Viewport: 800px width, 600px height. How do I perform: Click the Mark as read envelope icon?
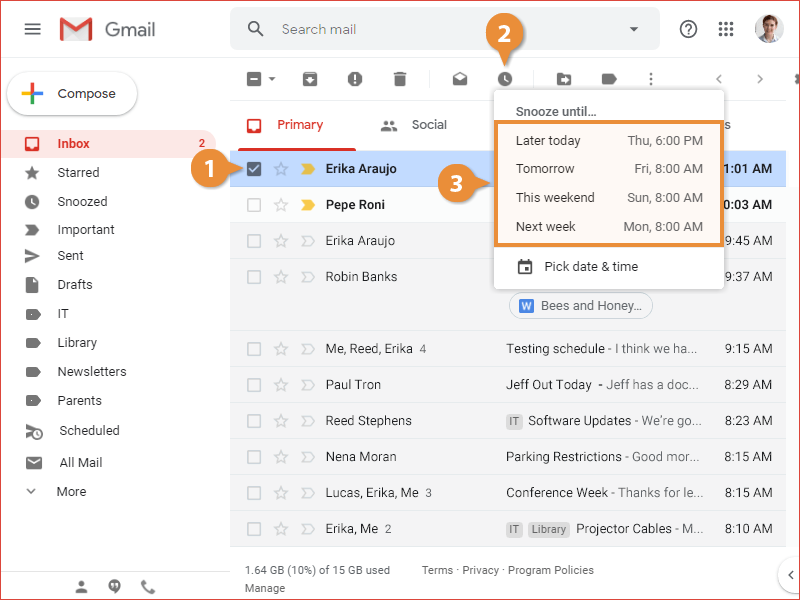click(x=460, y=79)
